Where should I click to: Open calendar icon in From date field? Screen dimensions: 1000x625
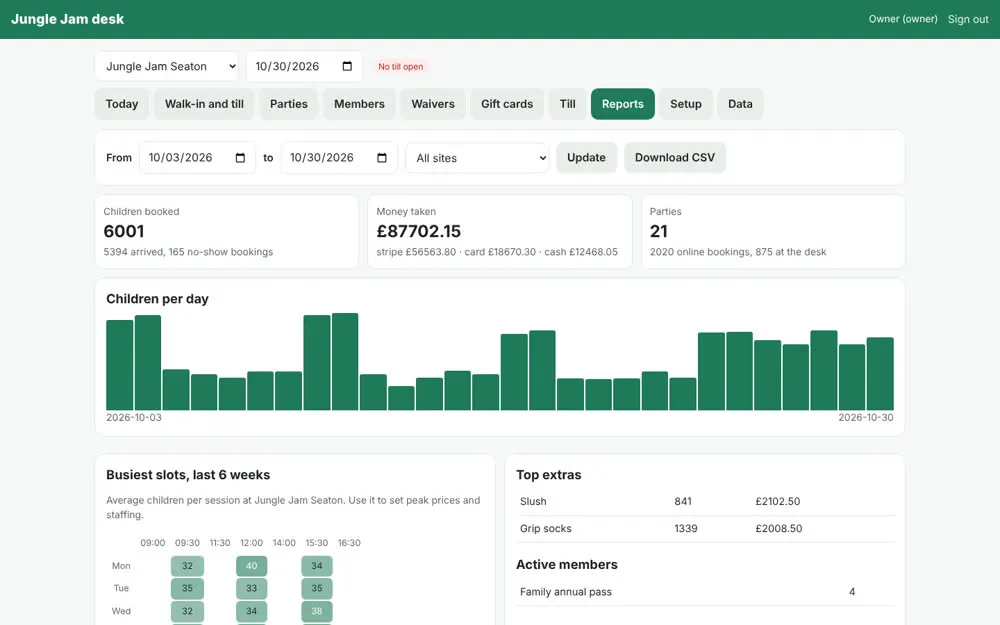click(240, 158)
